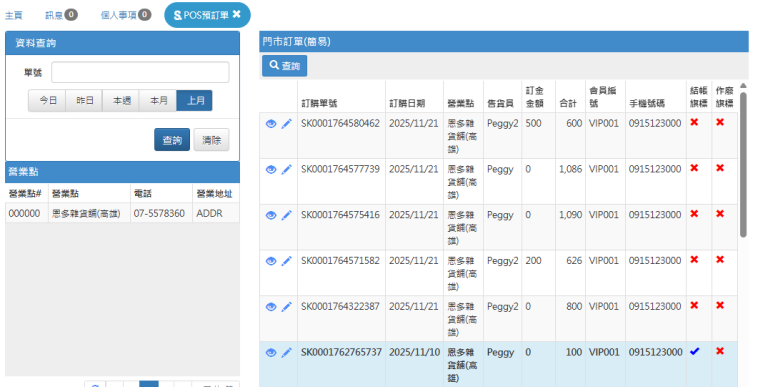Filter by 本週
768x387 pixels.
(x=121, y=100)
